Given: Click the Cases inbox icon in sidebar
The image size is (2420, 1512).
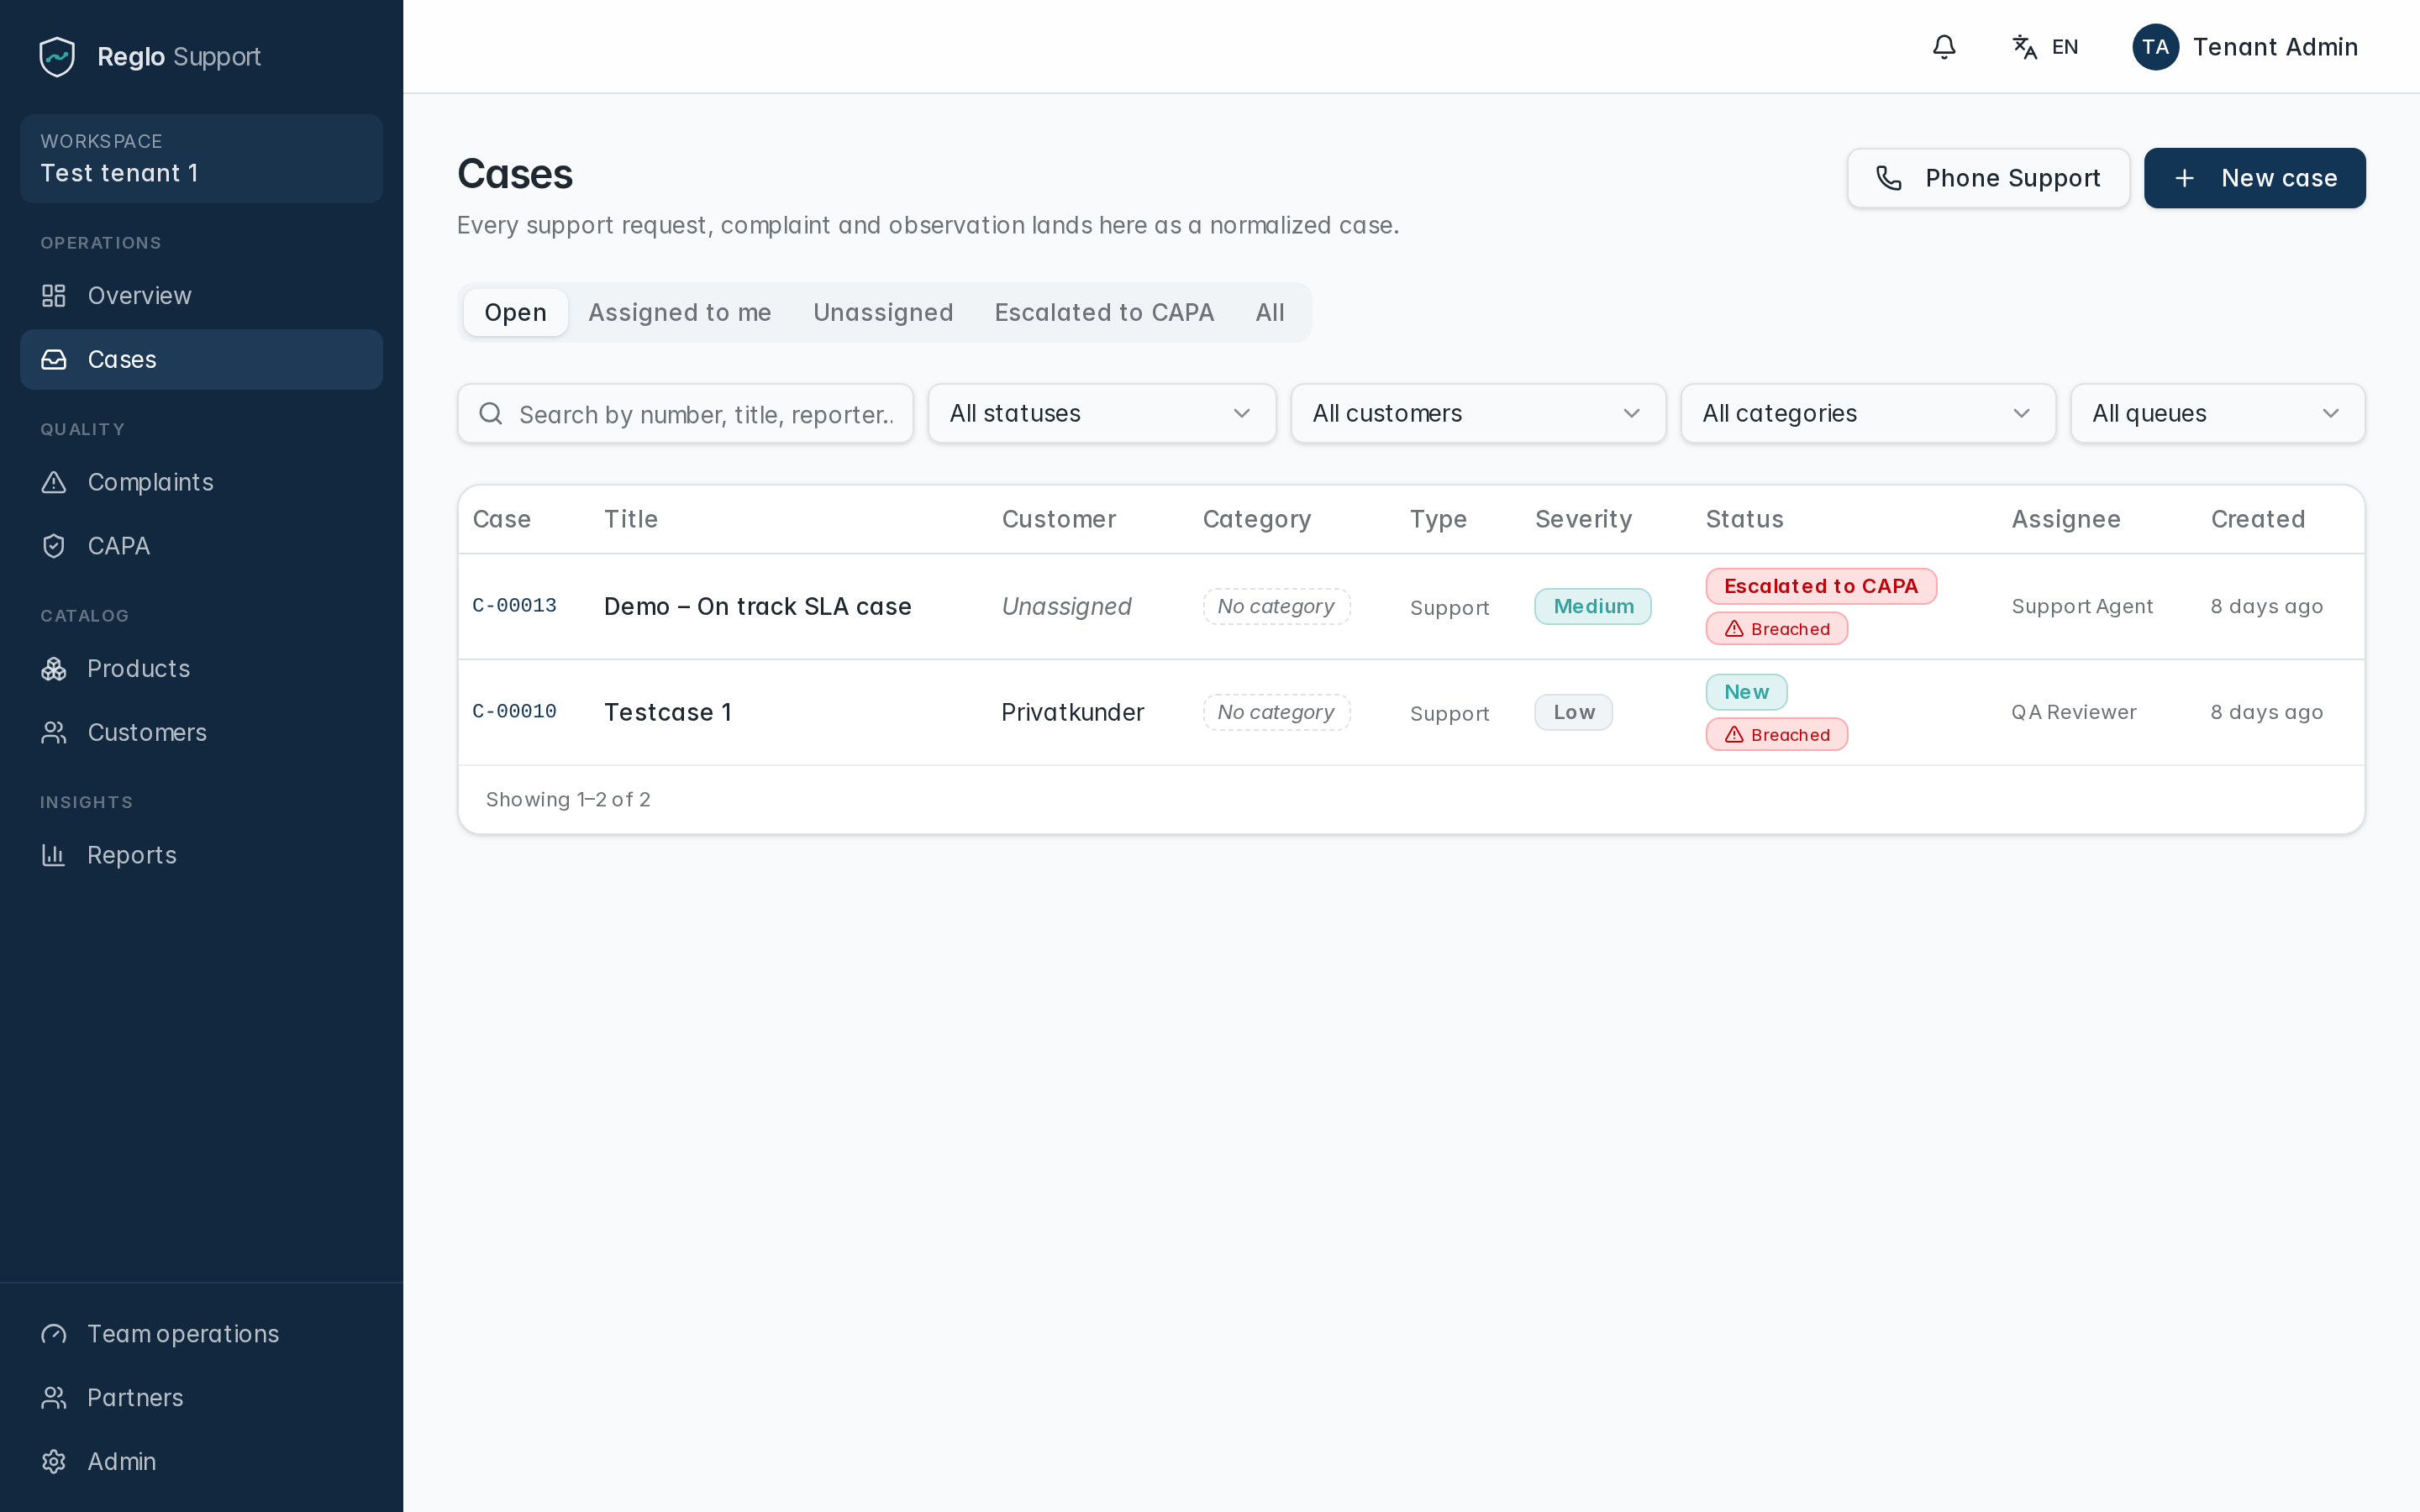Looking at the screenshot, I should [54, 360].
